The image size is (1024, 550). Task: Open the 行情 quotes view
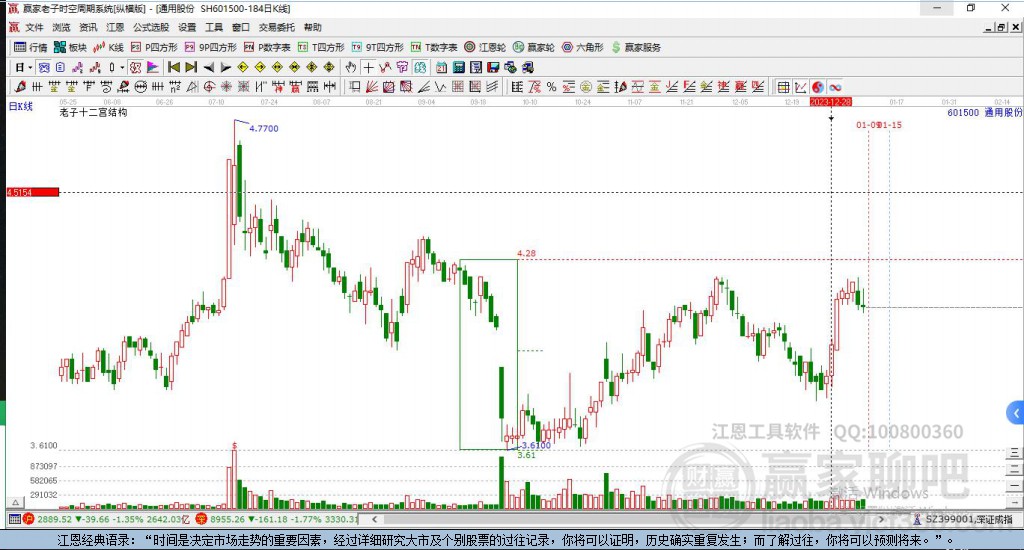pos(31,47)
